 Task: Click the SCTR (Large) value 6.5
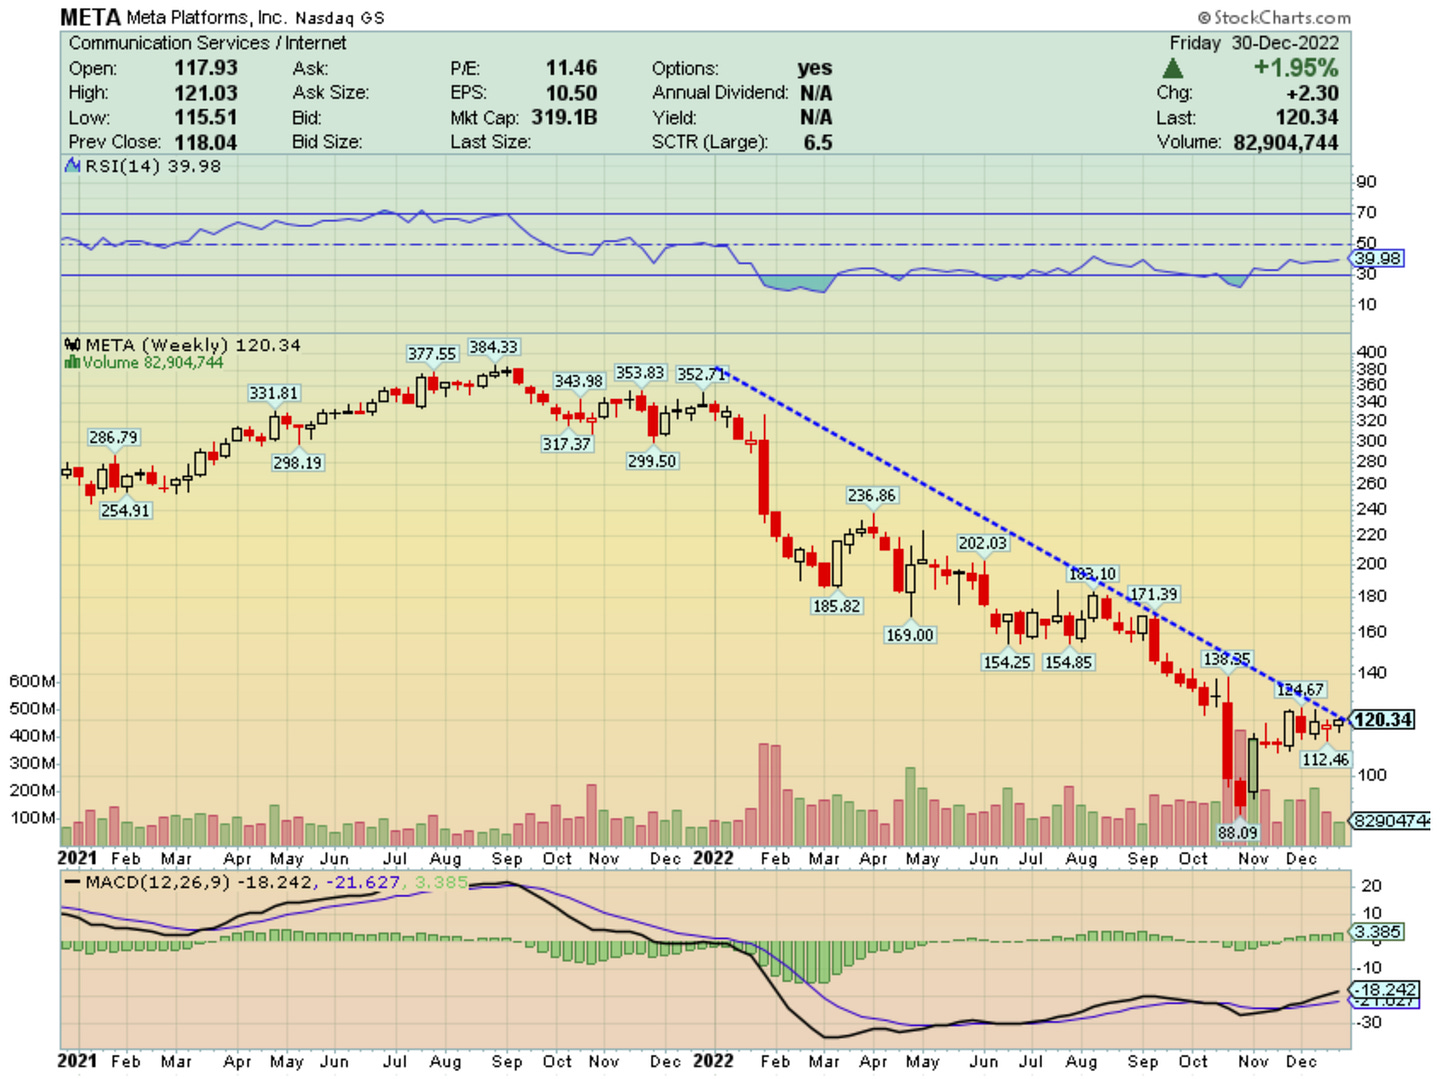click(818, 142)
